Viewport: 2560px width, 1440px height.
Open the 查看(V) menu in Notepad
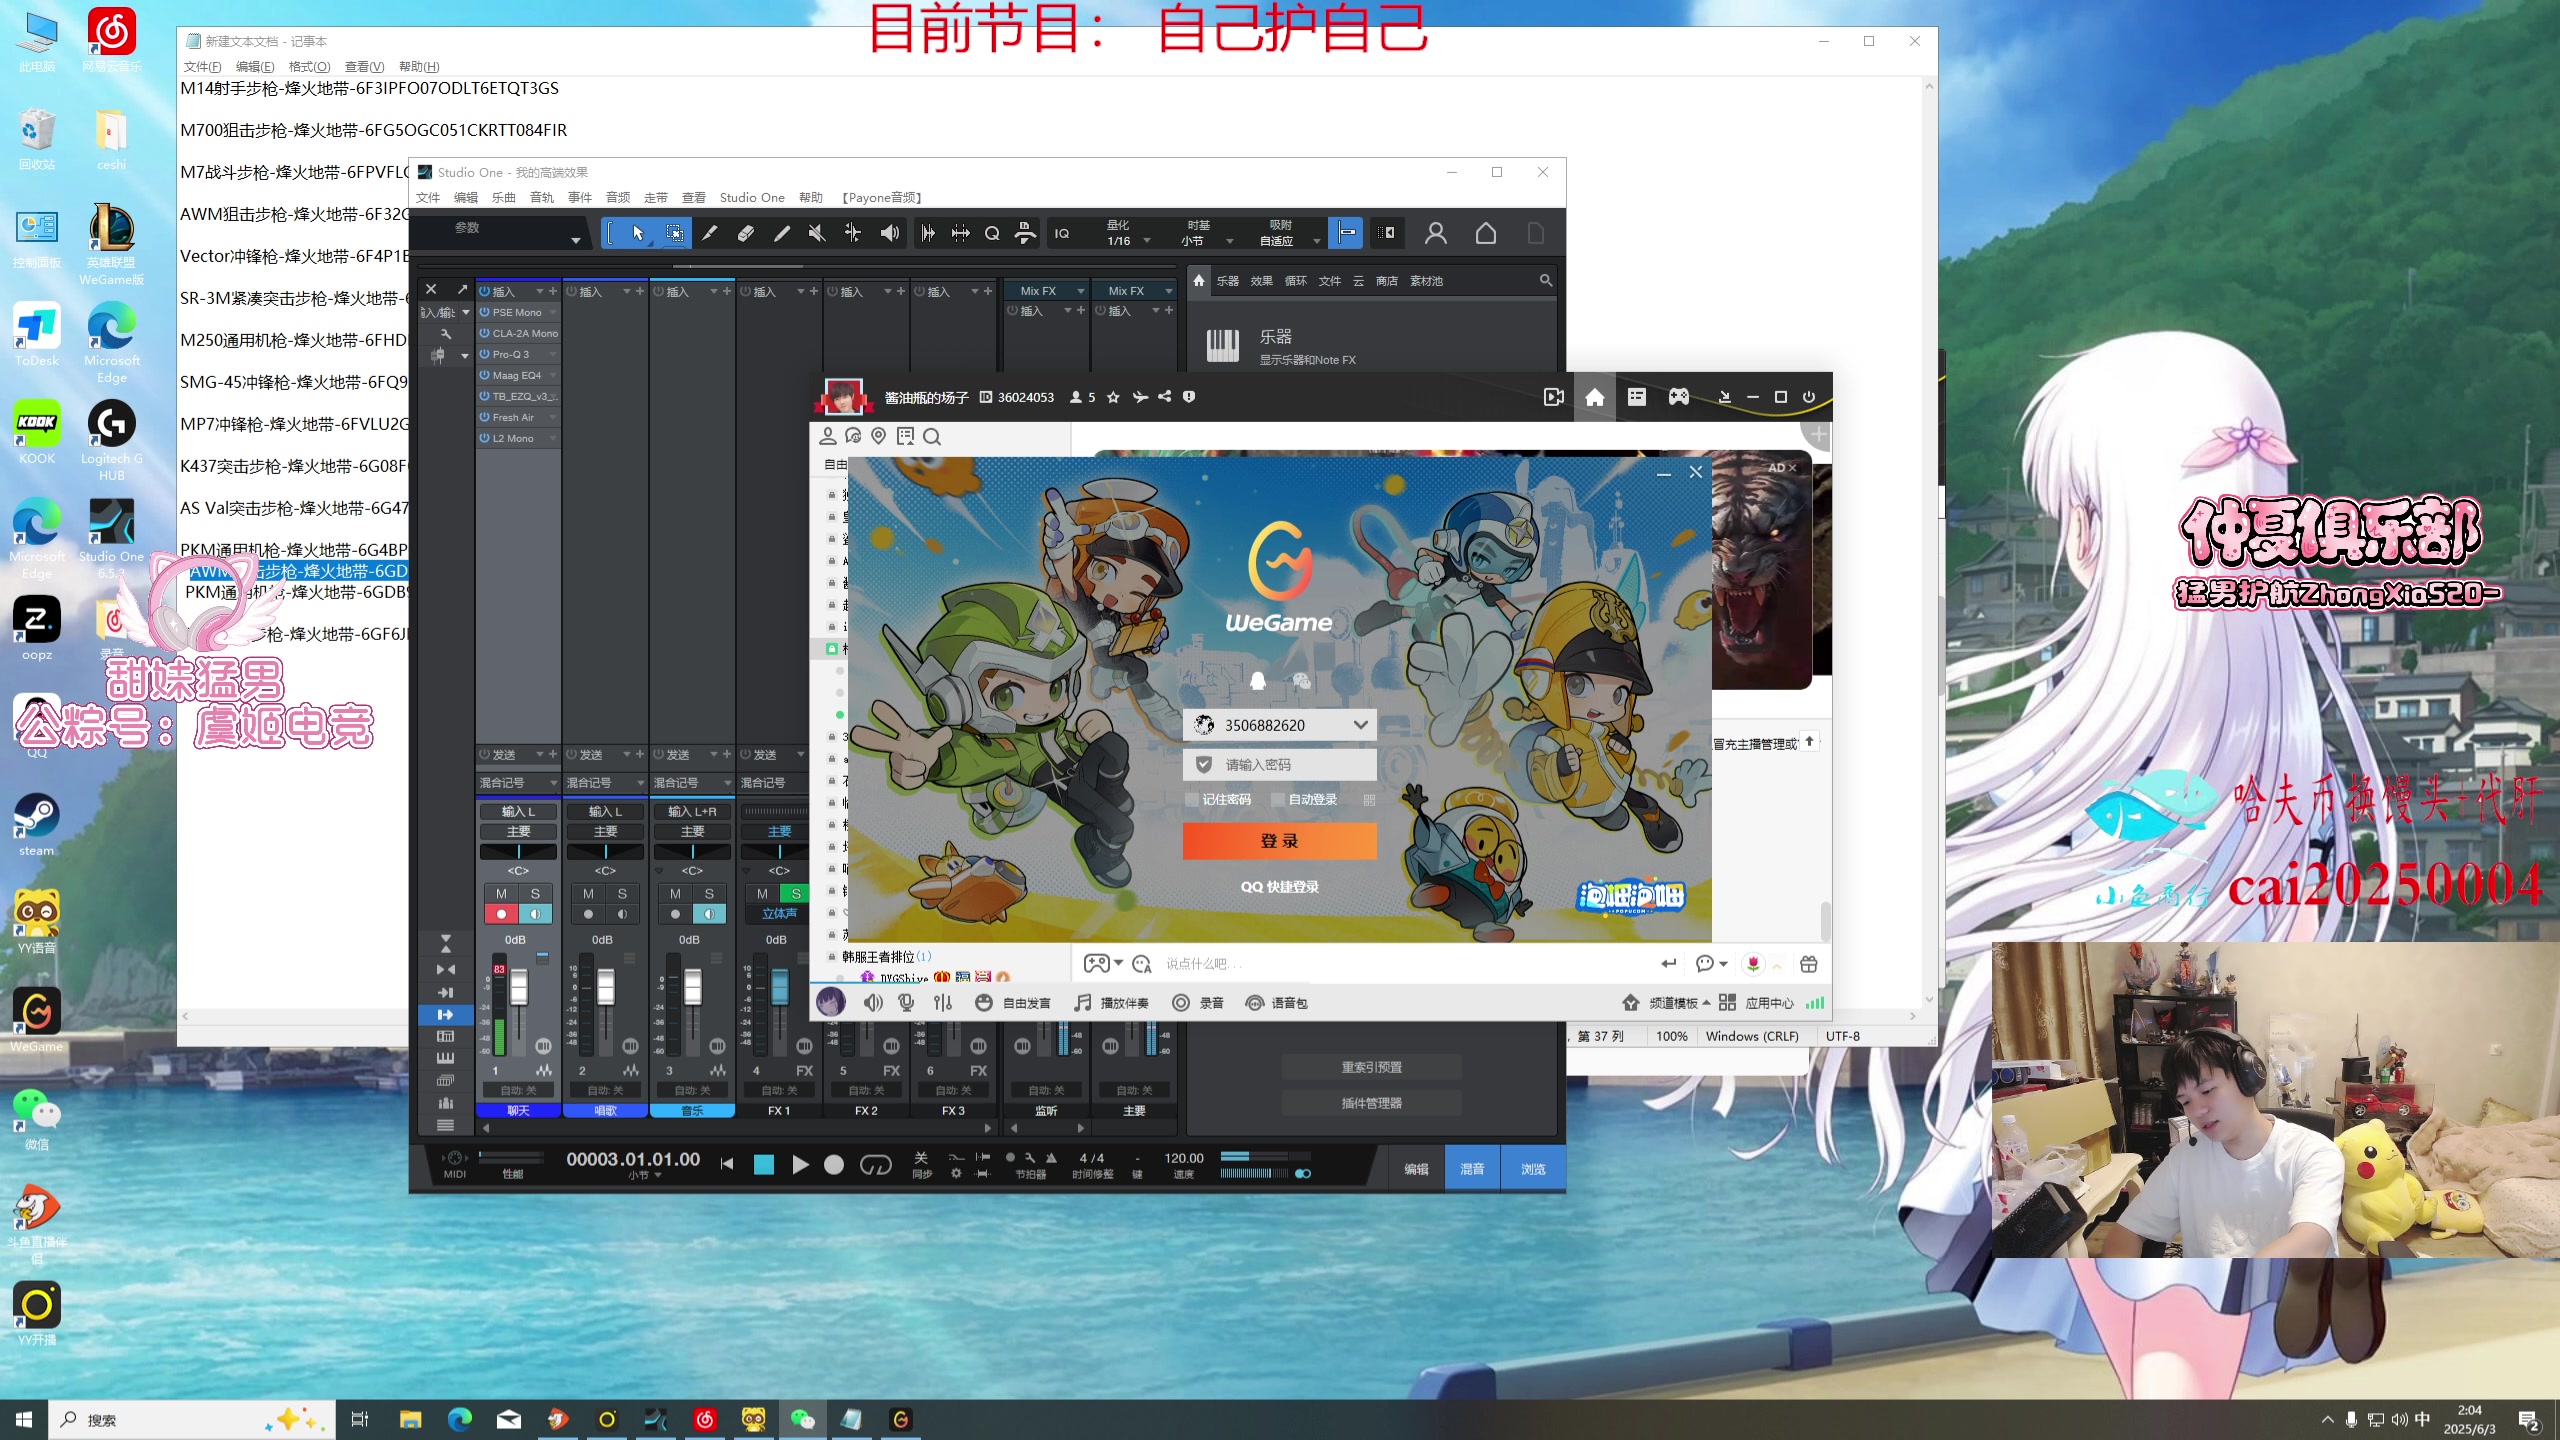point(364,66)
